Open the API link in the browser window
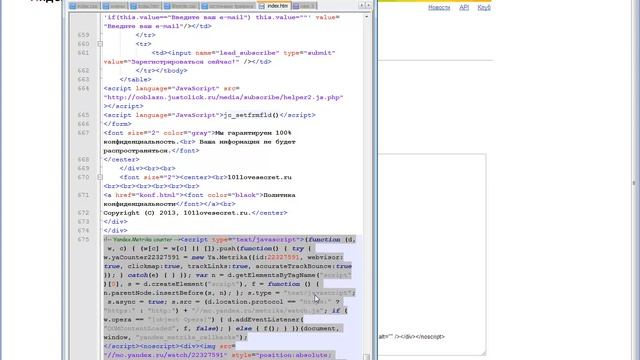 [x=464, y=8]
